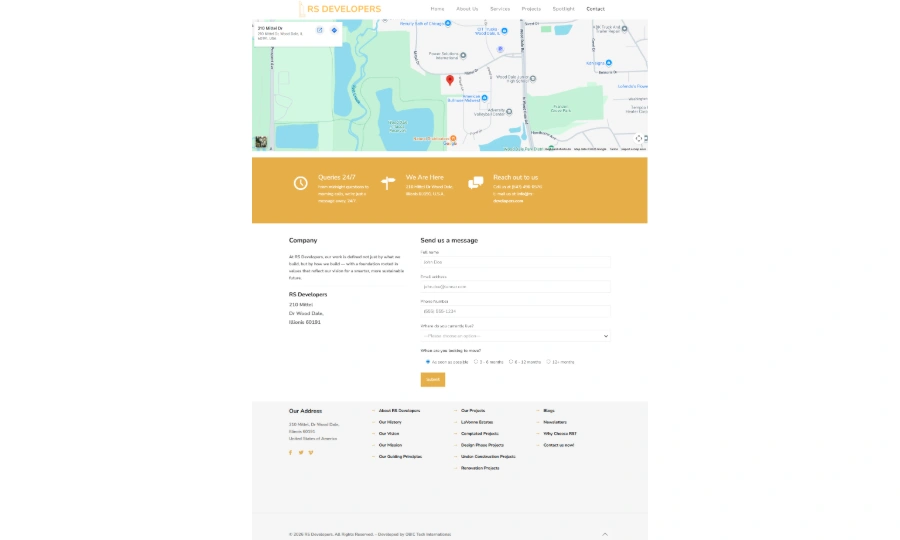Open Completed Projects footer link
Image resolution: width=900 pixels, height=540 pixels.
tap(480, 433)
